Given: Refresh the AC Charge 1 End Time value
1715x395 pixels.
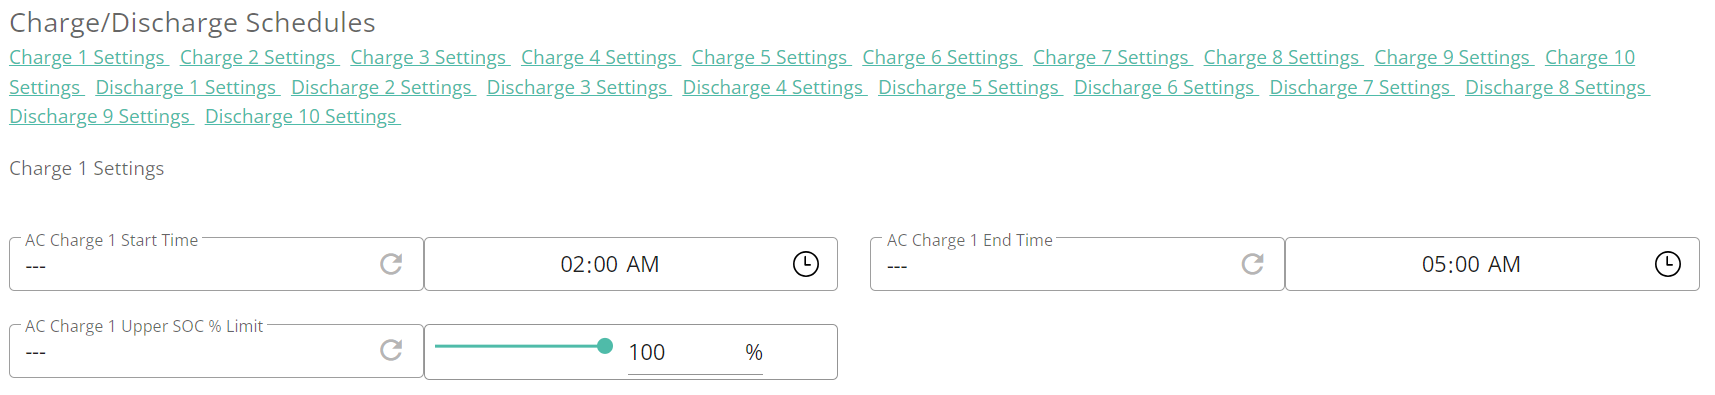Looking at the screenshot, I should point(1252,264).
